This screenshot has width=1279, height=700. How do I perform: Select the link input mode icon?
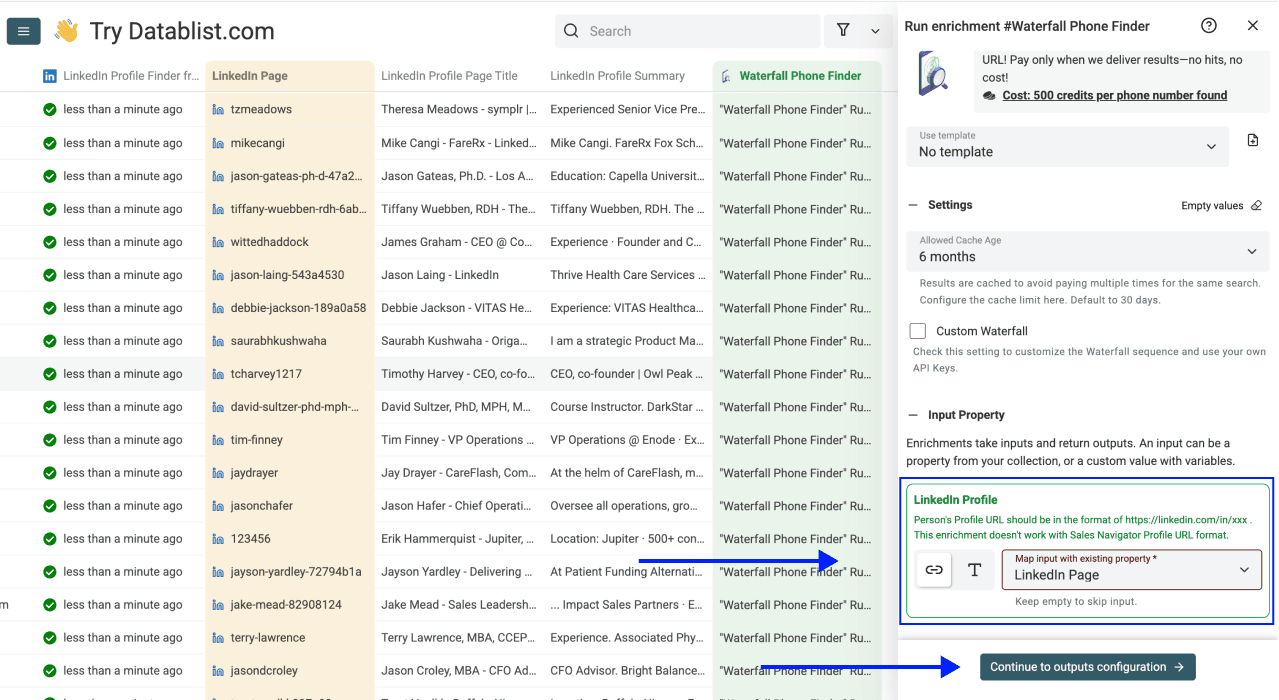[x=933, y=568]
